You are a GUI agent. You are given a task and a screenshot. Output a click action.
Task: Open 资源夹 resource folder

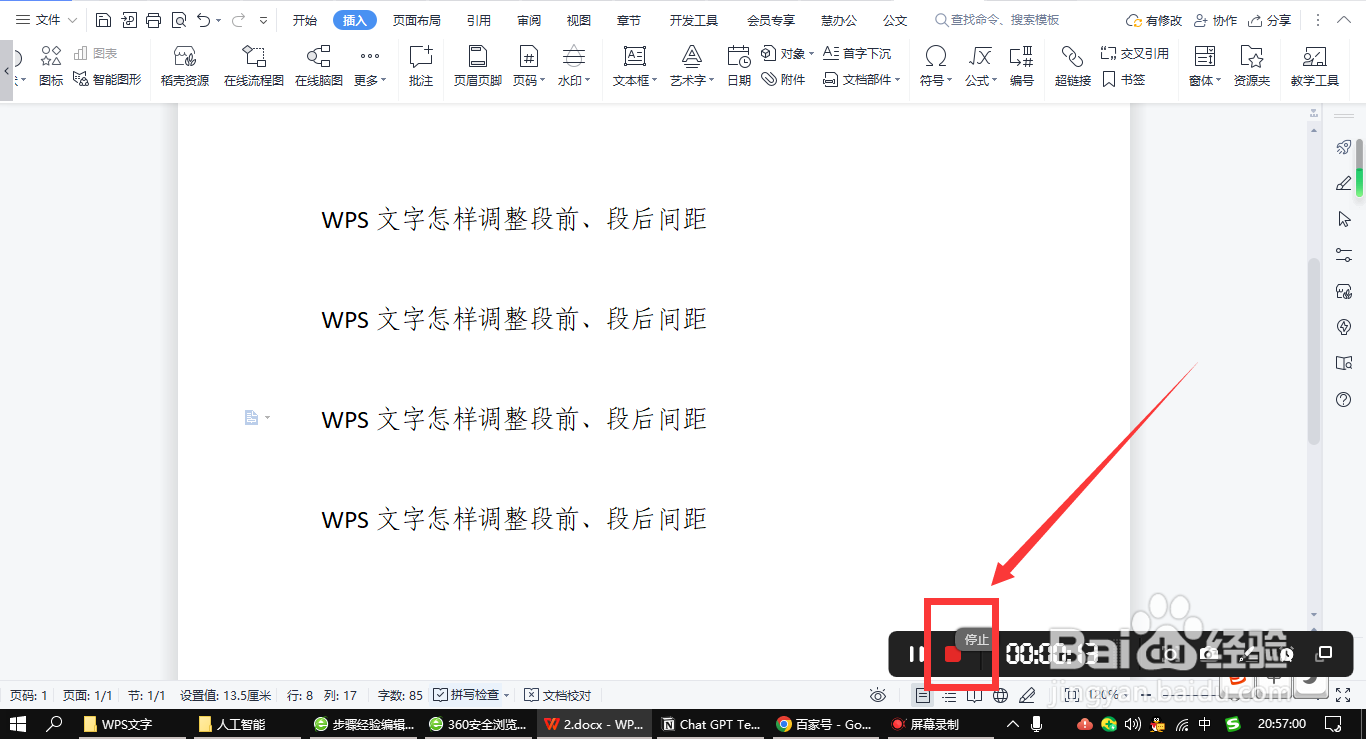click(x=1252, y=66)
